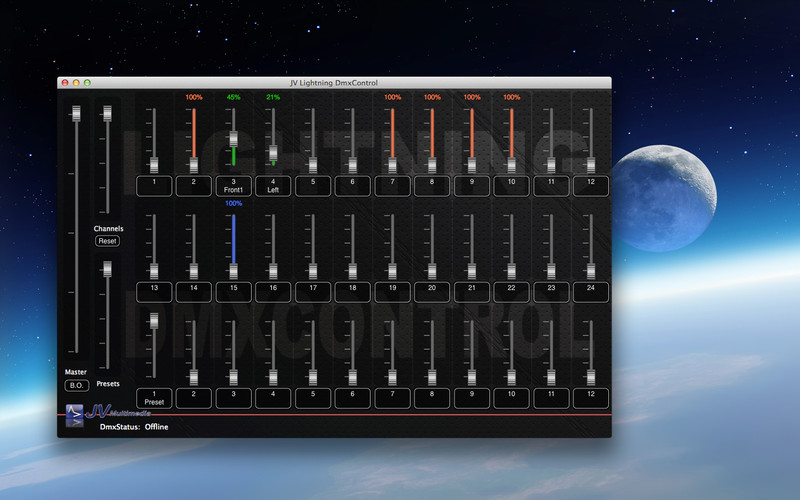Click channel 20 fader handle
Image resolution: width=800 pixels, height=500 pixels.
432,271
